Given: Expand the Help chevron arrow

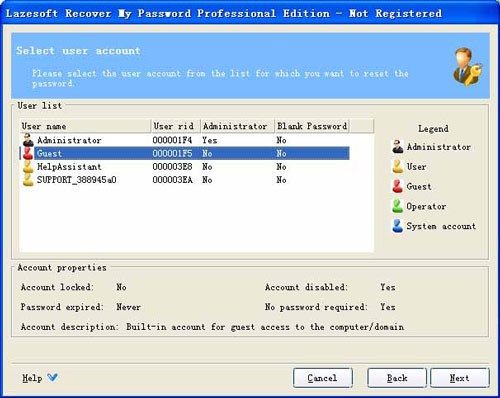Looking at the screenshot, I should pyautogui.click(x=52, y=377).
